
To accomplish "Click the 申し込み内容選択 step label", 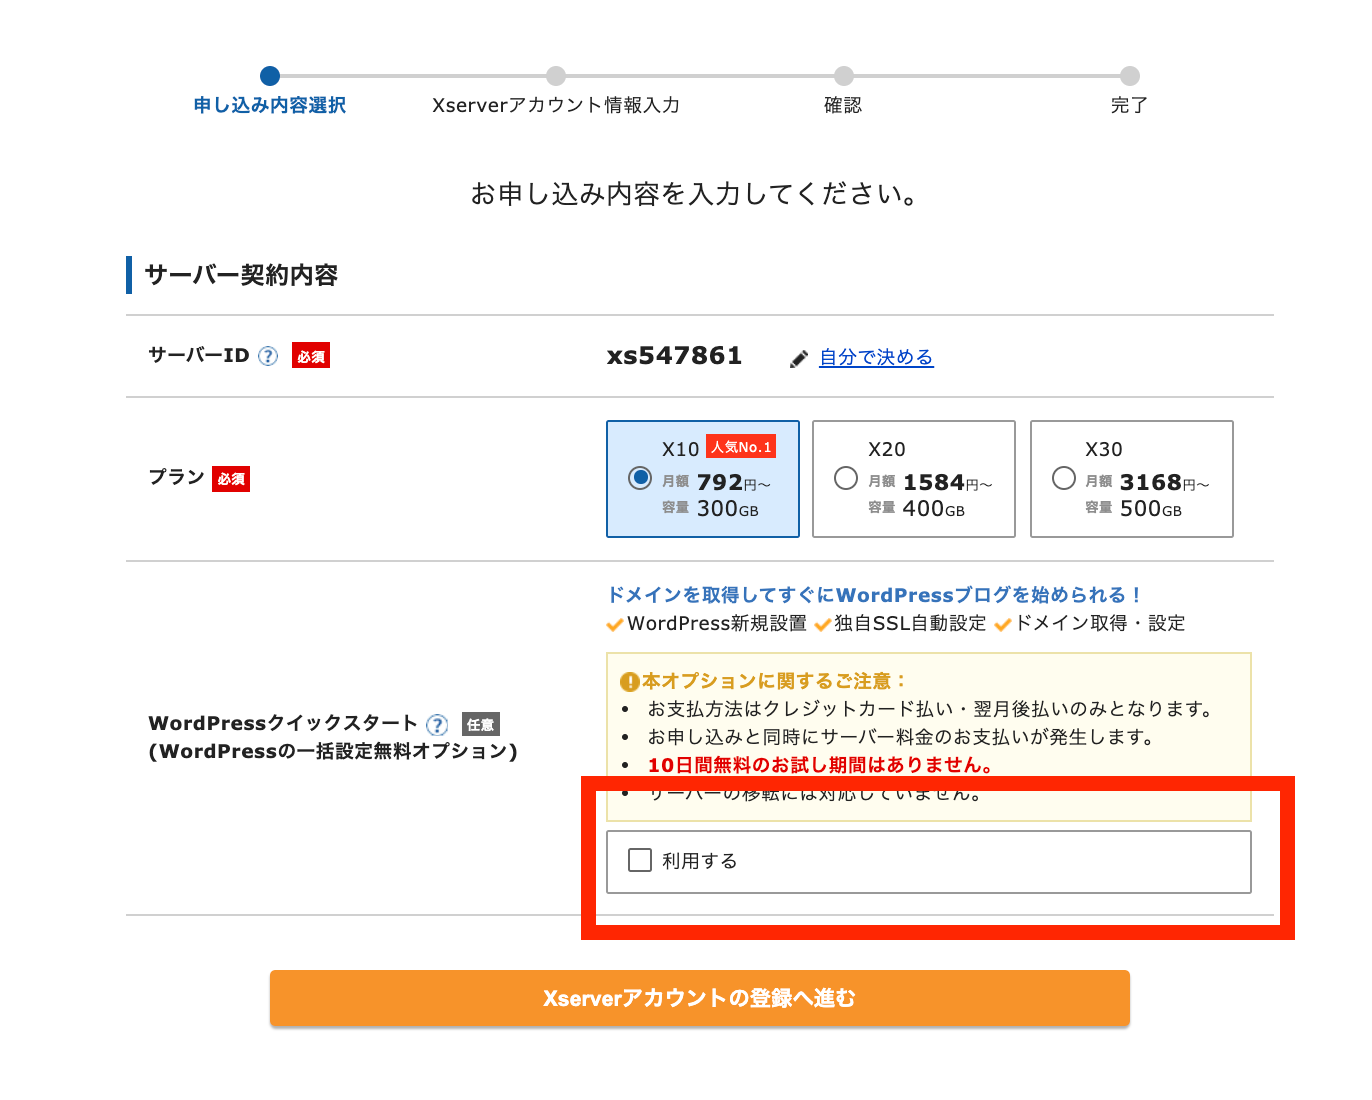I will click(x=270, y=105).
